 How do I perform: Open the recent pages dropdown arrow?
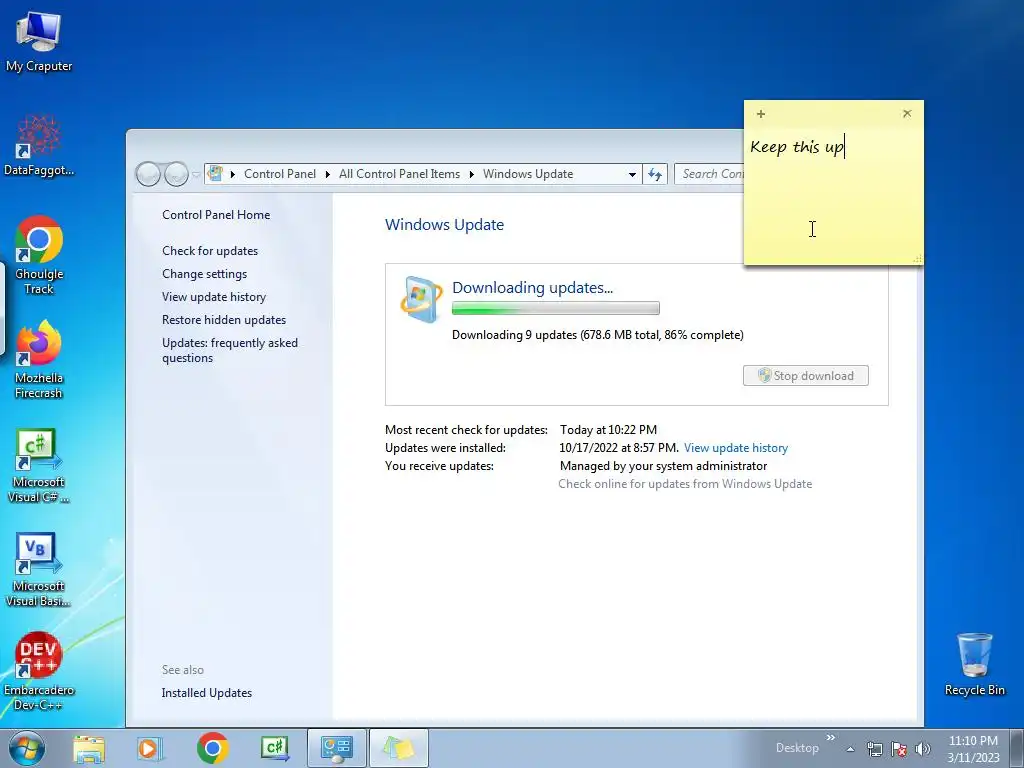pyautogui.click(x=196, y=175)
